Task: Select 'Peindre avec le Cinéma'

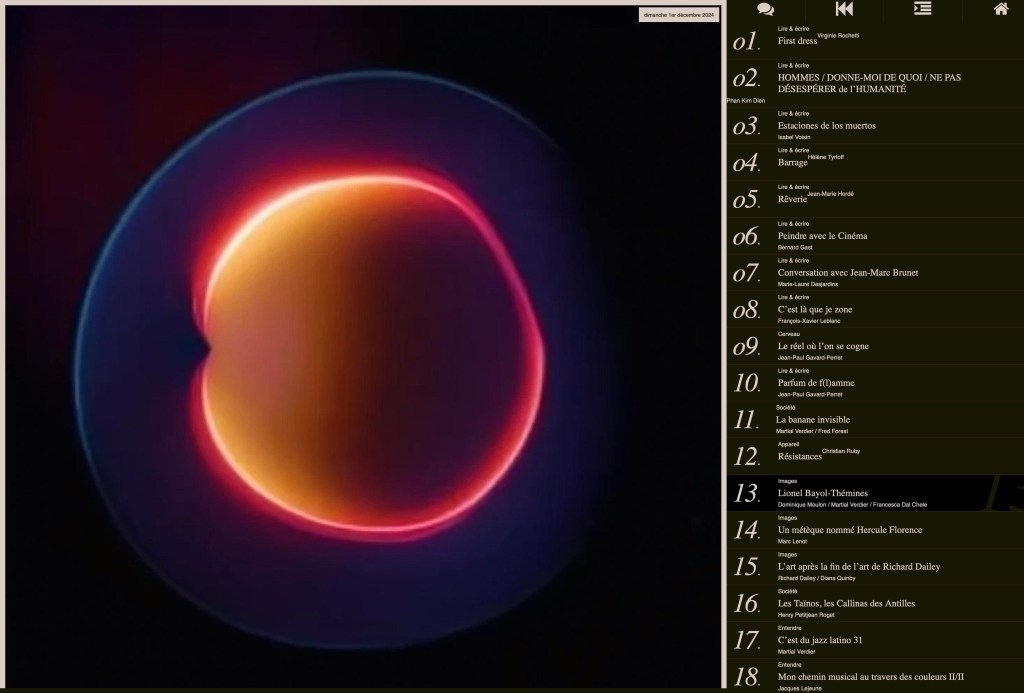Action: point(822,236)
